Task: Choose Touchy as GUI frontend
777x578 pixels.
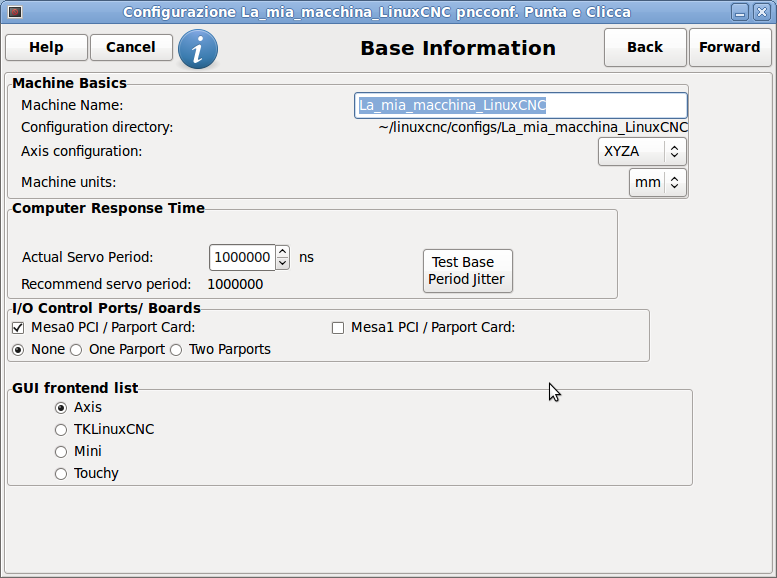Action: (x=61, y=474)
